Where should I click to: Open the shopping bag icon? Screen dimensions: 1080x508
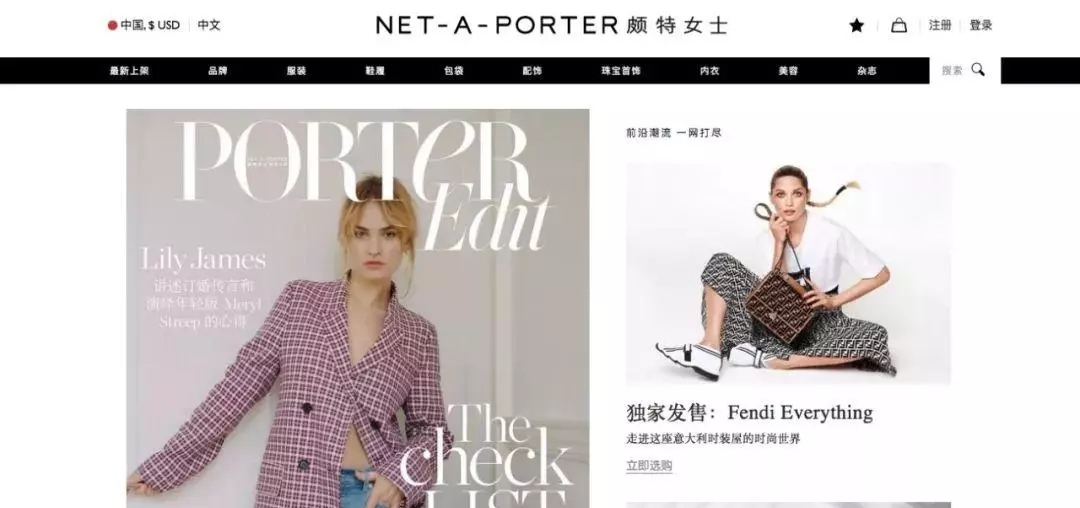pyautogui.click(x=899, y=25)
